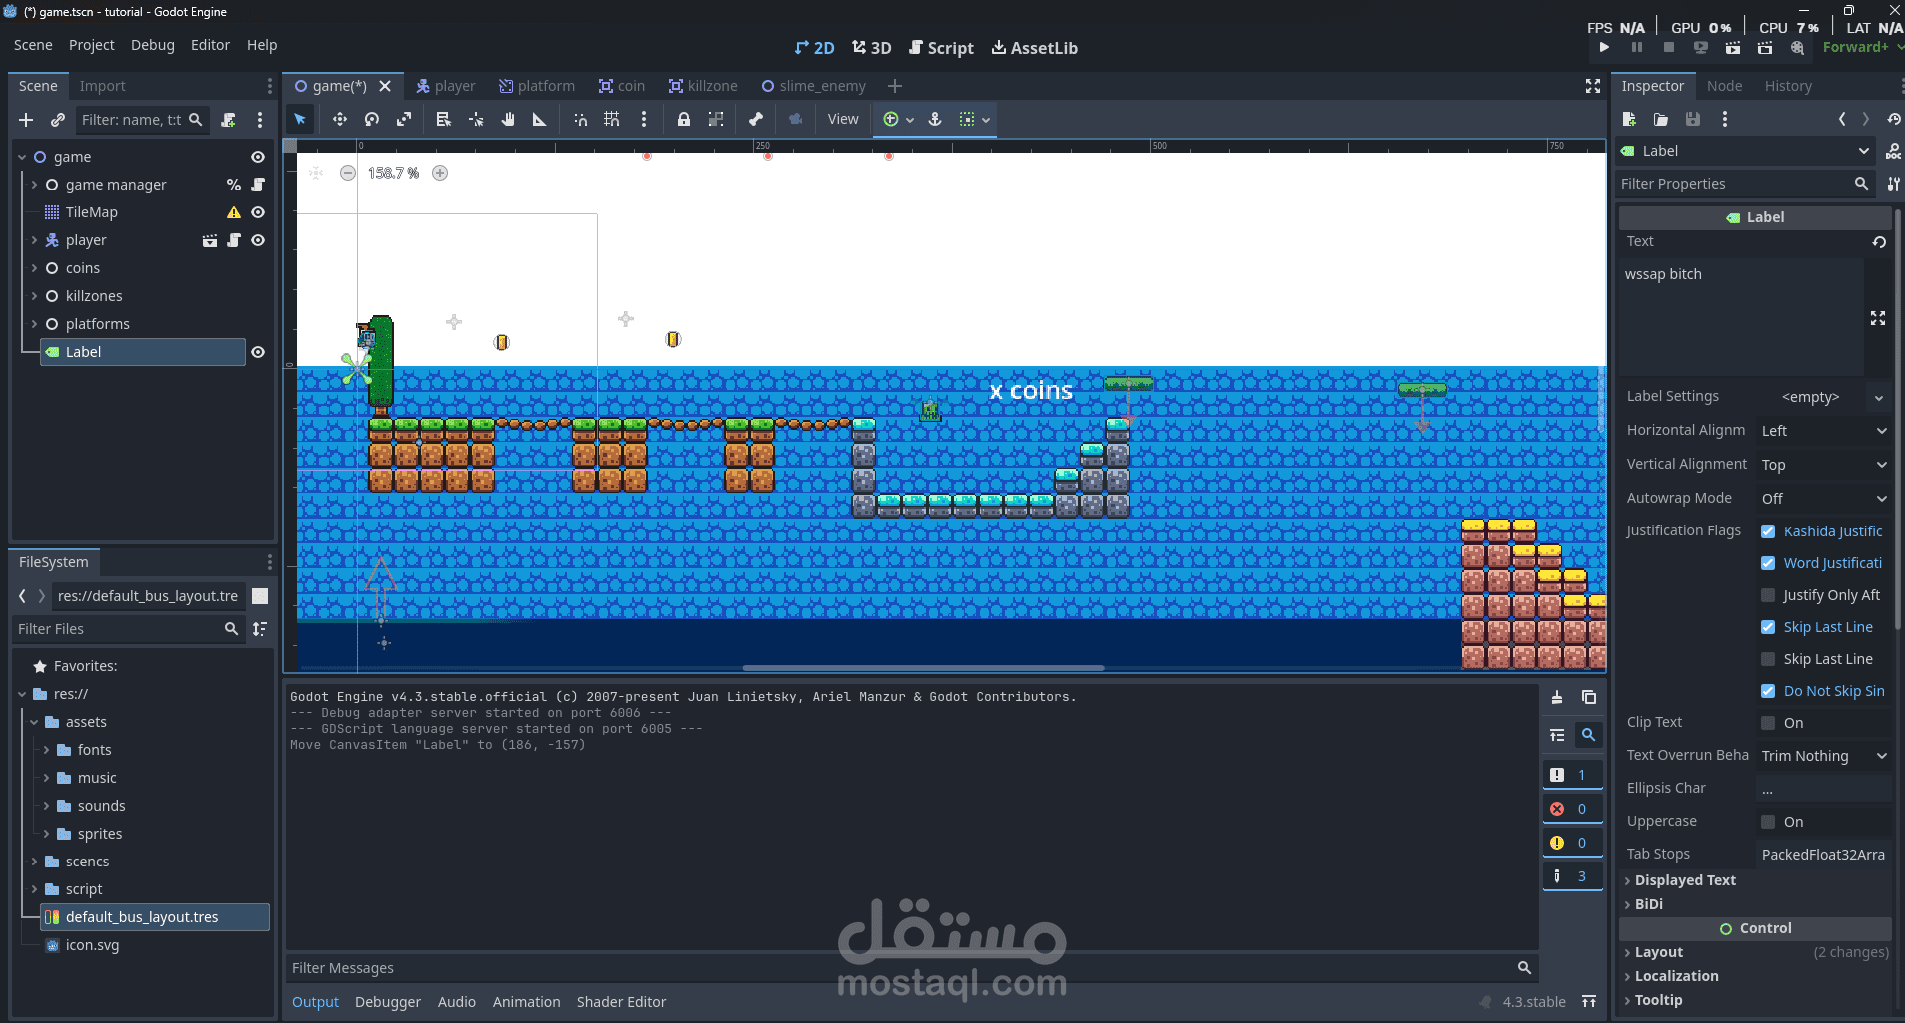The height and width of the screenshot is (1023, 1905).
Task: Expand the platforms node in the Scene tree
Action: 36,324
